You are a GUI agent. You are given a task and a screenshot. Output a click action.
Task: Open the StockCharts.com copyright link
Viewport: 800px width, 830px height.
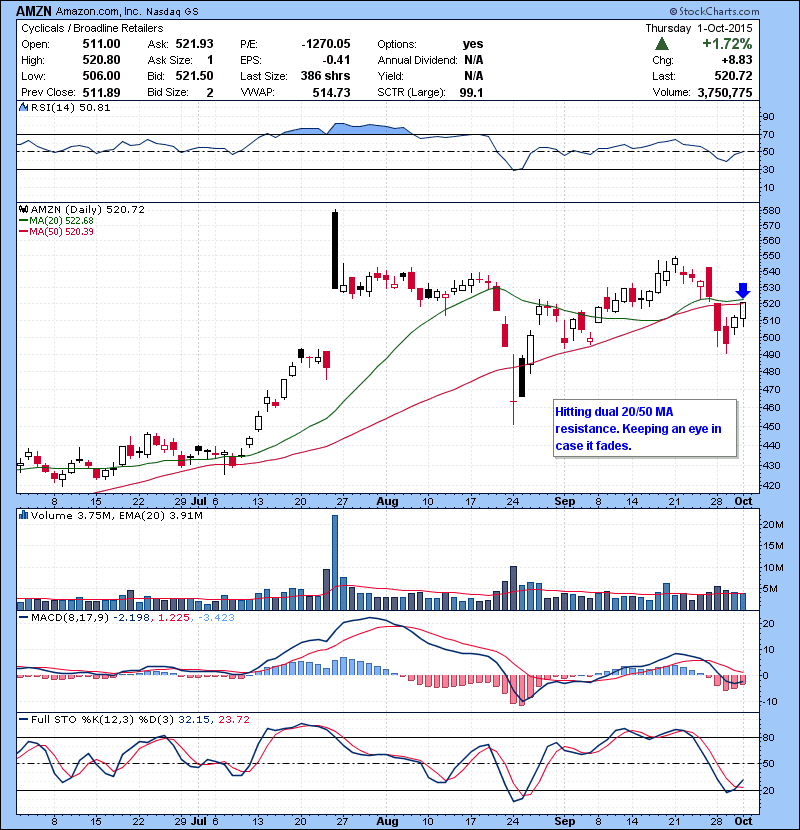click(714, 11)
